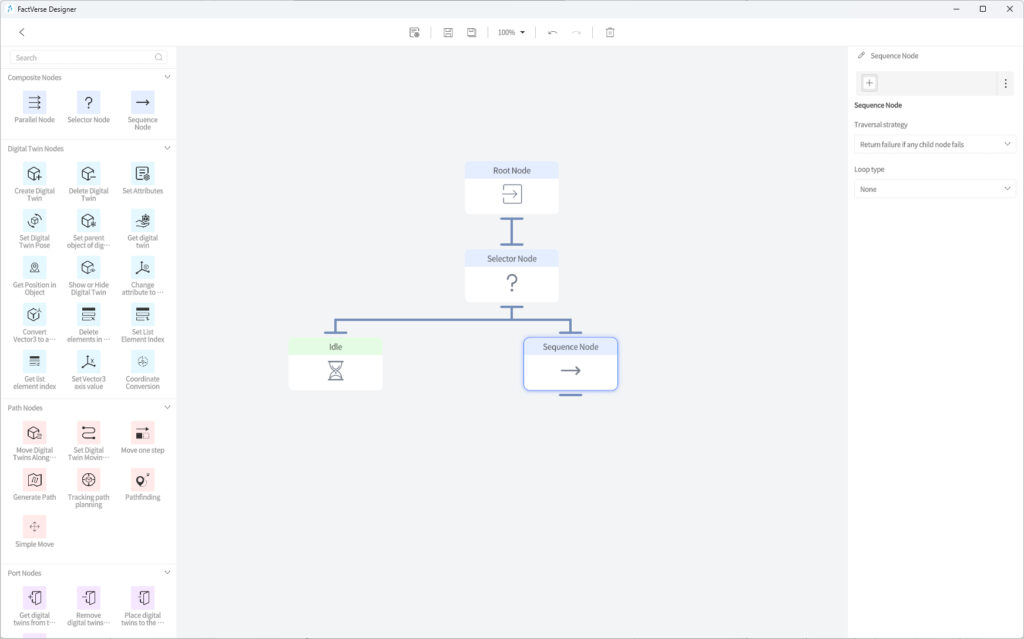
Task: Click the node palette Search field
Action: [x=89, y=57]
